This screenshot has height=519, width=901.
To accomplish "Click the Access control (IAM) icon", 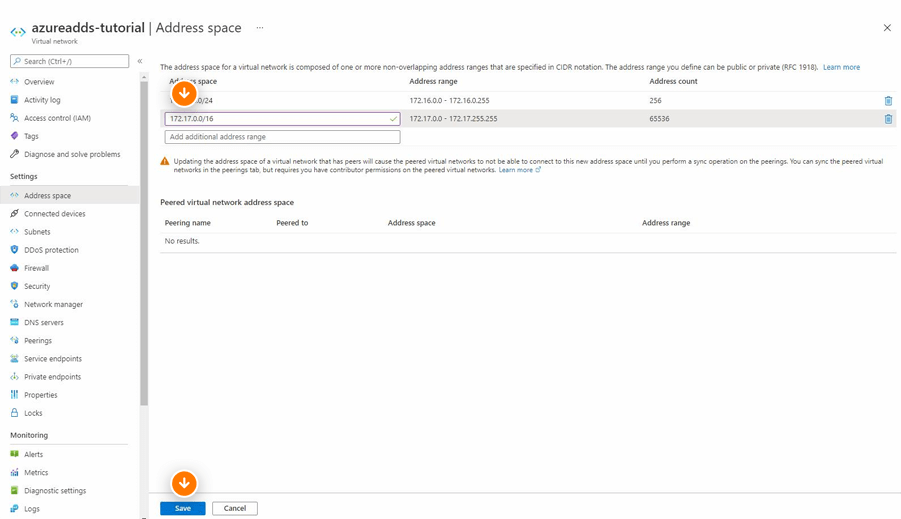I will [14, 118].
